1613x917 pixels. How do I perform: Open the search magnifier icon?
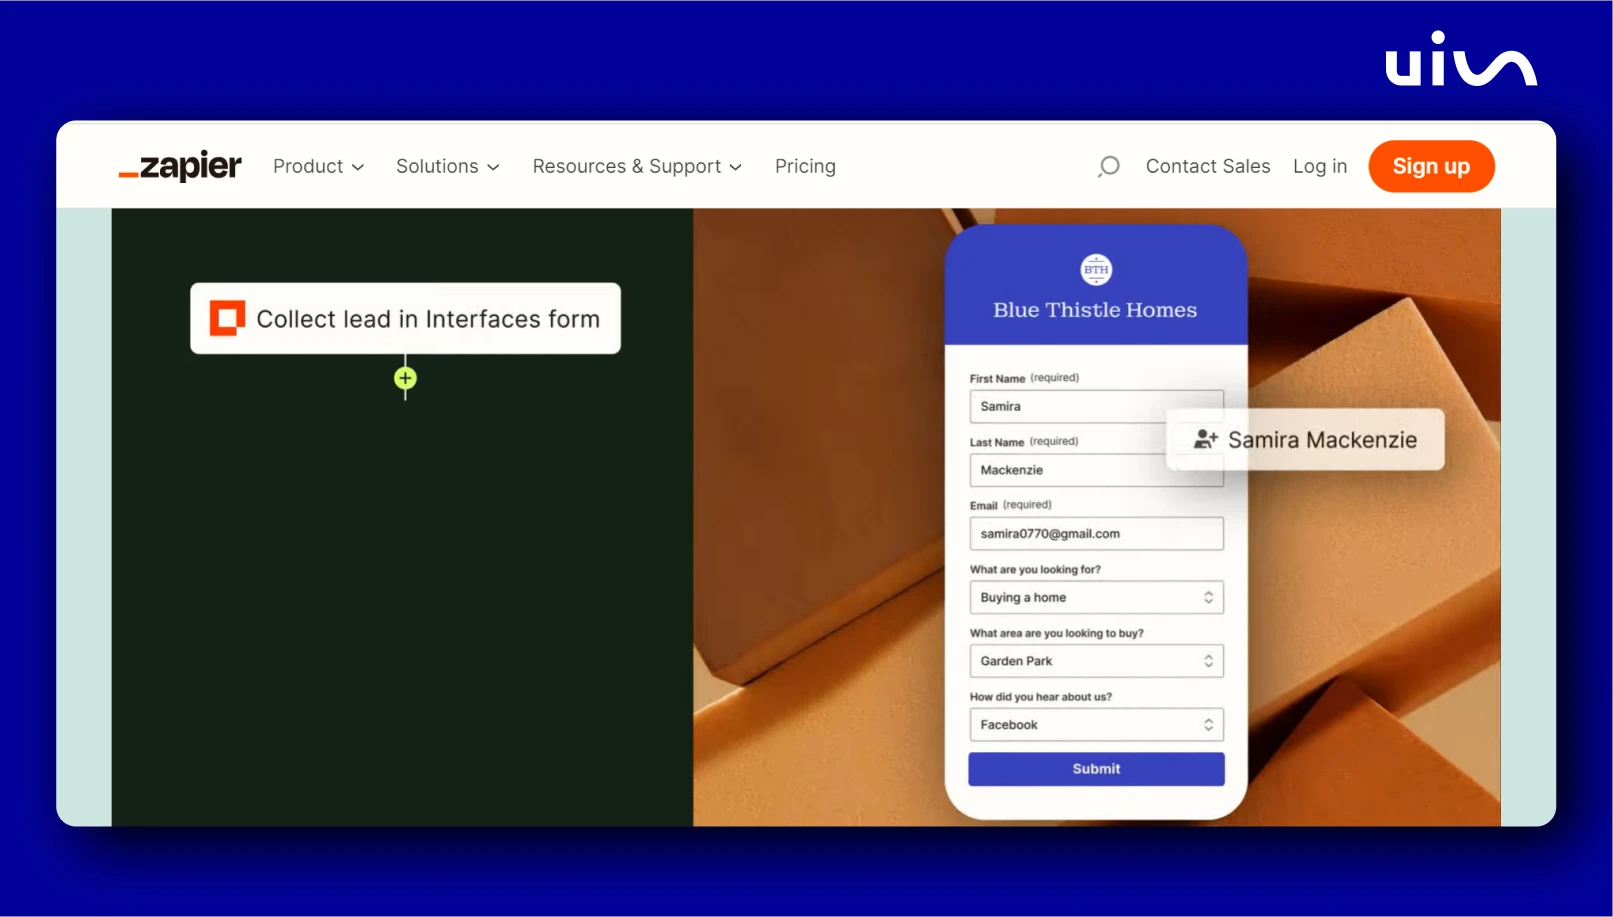(x=1108, y=166)
